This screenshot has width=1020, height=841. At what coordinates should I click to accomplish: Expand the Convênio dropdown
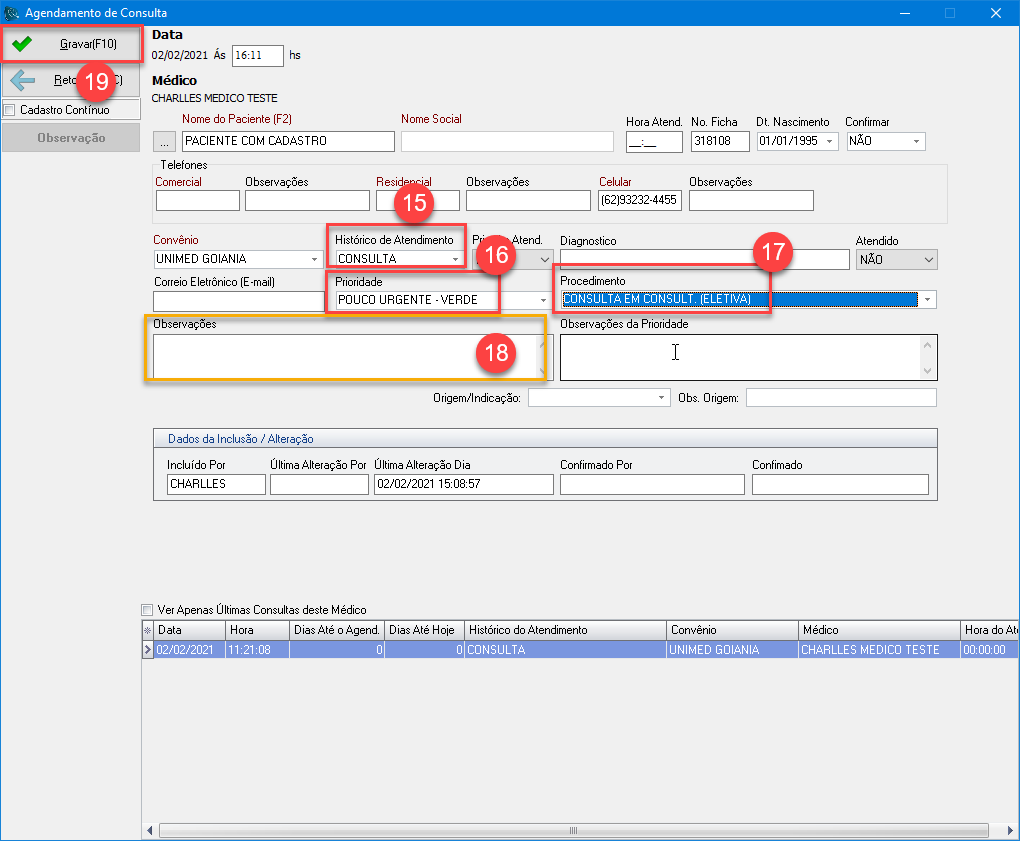pos(315,260)
